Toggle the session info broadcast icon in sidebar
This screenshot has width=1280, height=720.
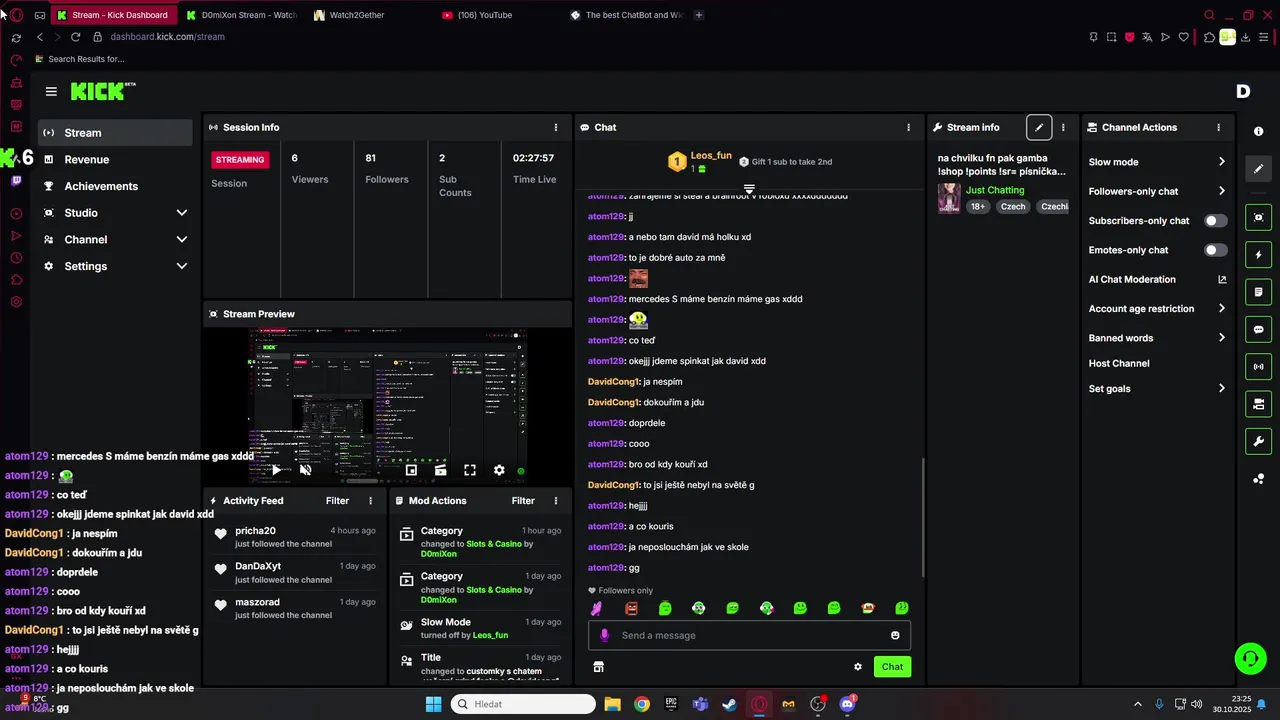(1258, 367)
